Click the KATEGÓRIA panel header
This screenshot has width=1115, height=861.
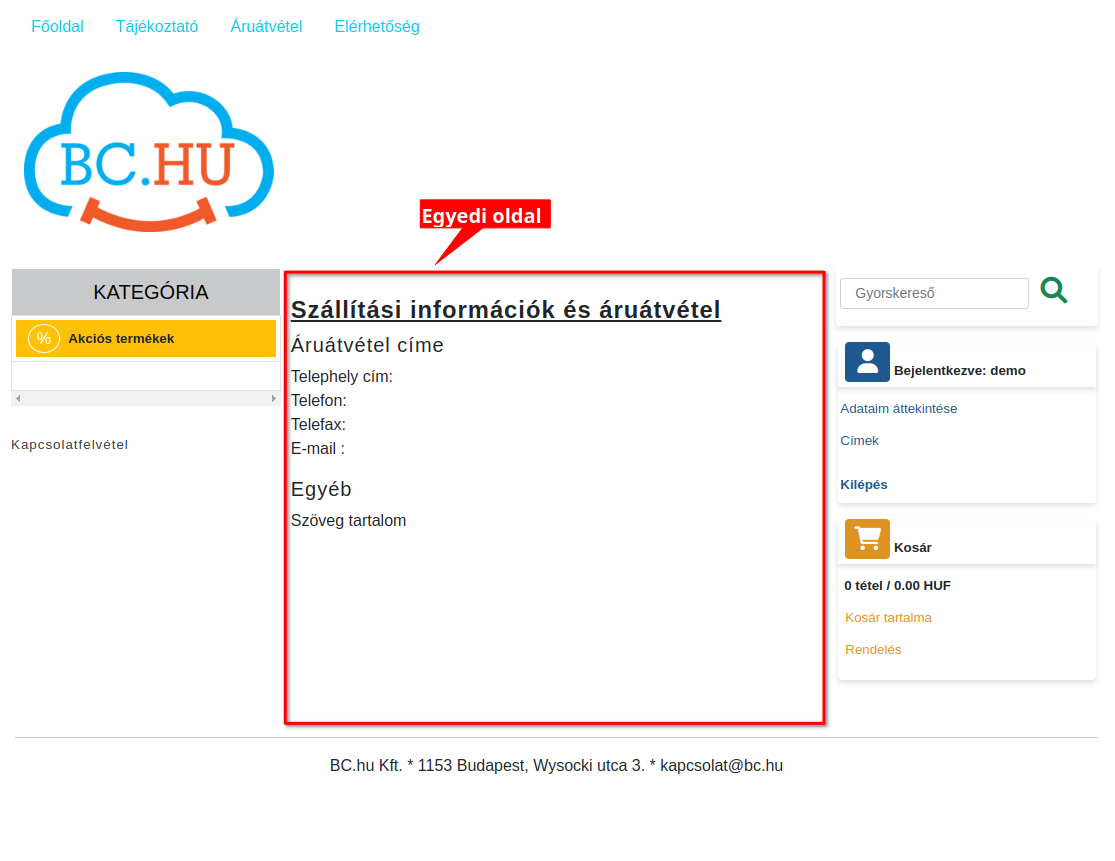pyautogui.click(x=146, y=292)
